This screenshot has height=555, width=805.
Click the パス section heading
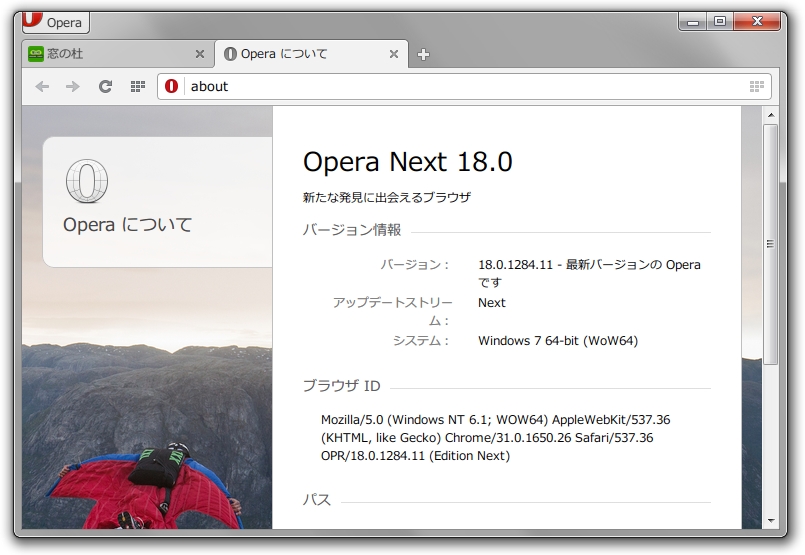(x=317, y=500)
